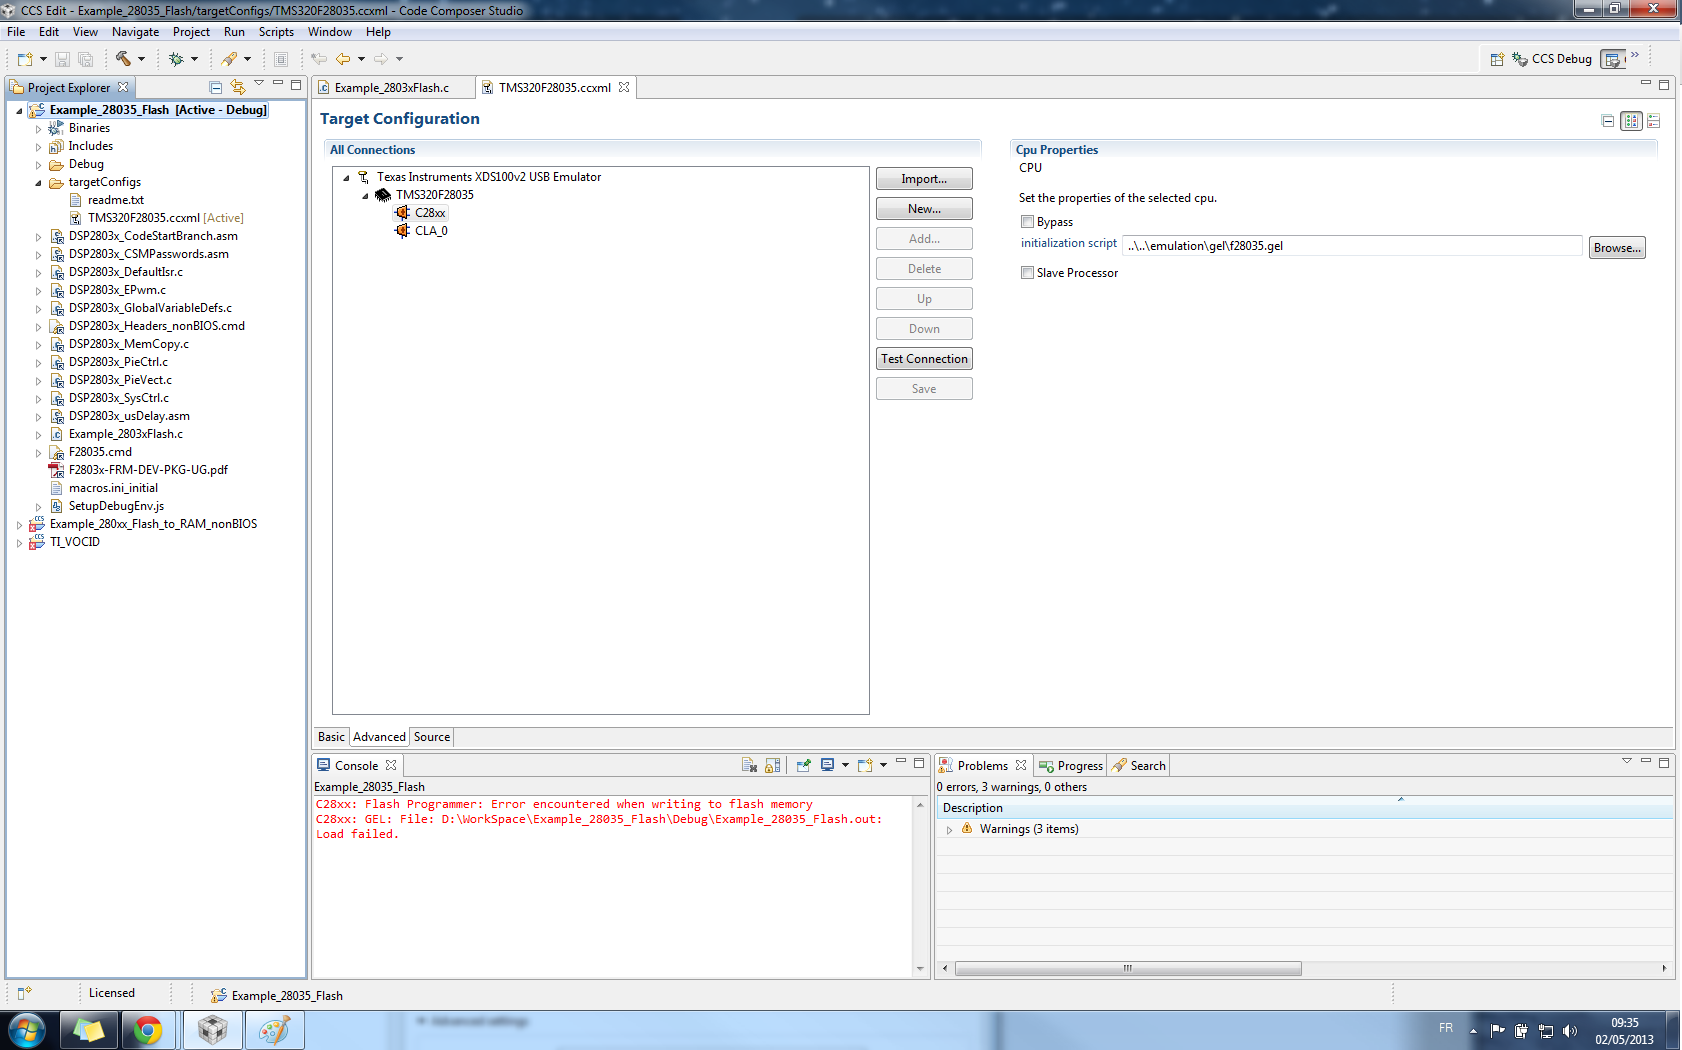
Task: Close the Console view tab
Action: (x=391, y=765)
